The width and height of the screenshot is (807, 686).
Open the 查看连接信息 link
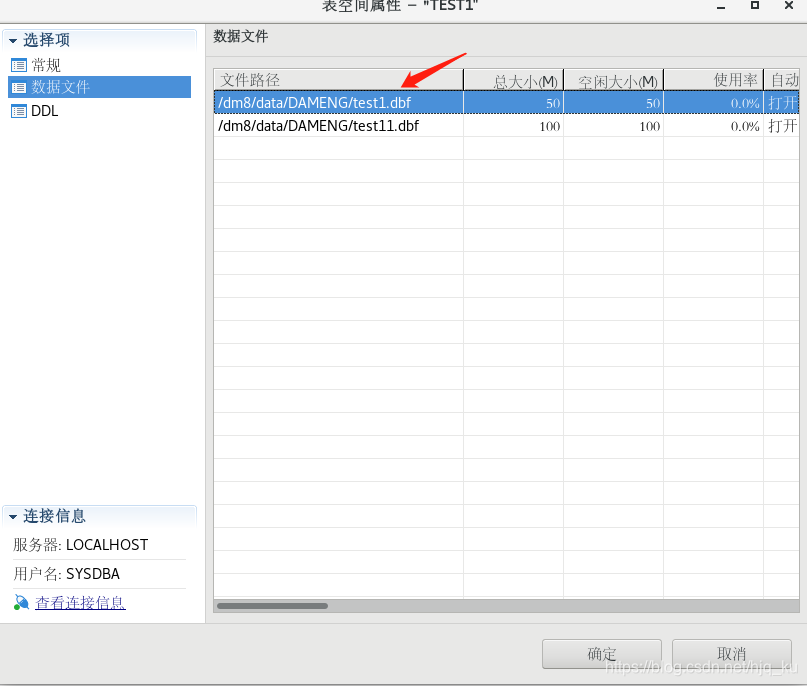(80, 603)
